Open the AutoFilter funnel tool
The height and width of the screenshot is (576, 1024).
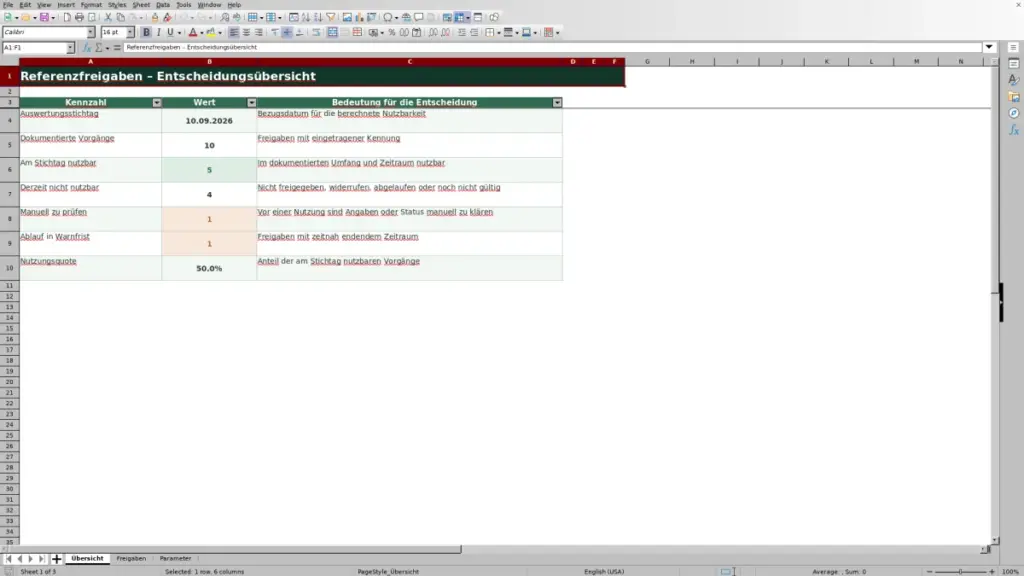point(331,18)
